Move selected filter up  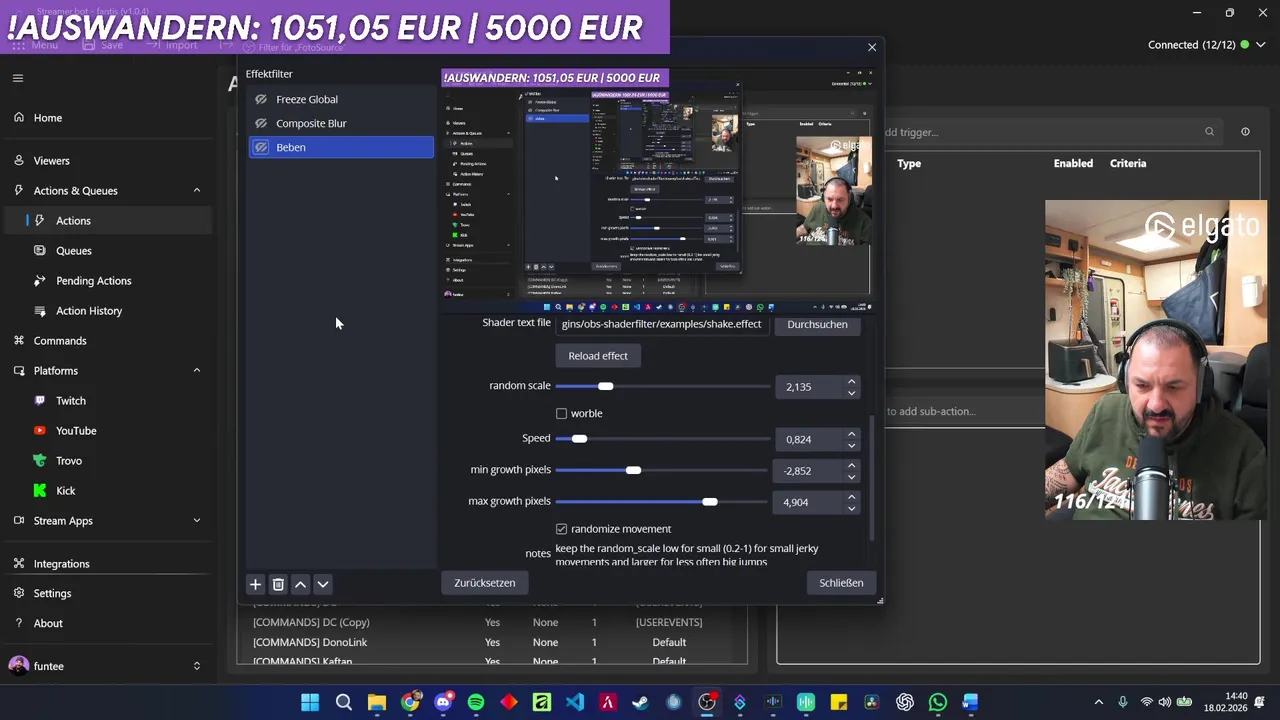tap(300, 584)
